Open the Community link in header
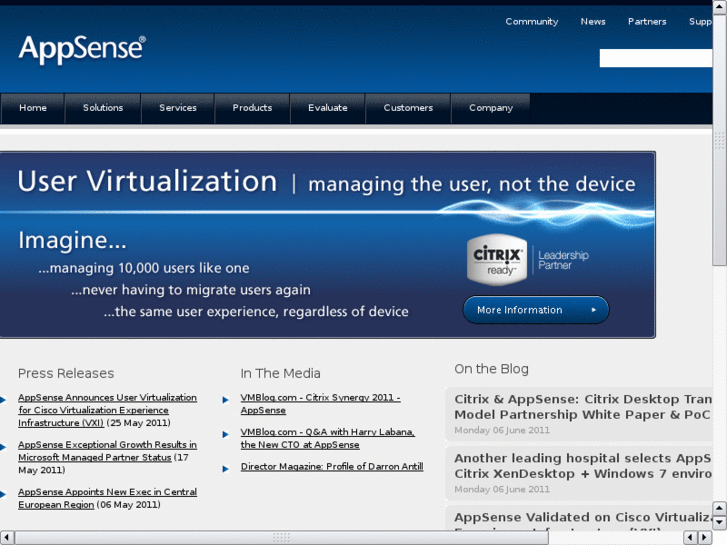 point(531,22)
